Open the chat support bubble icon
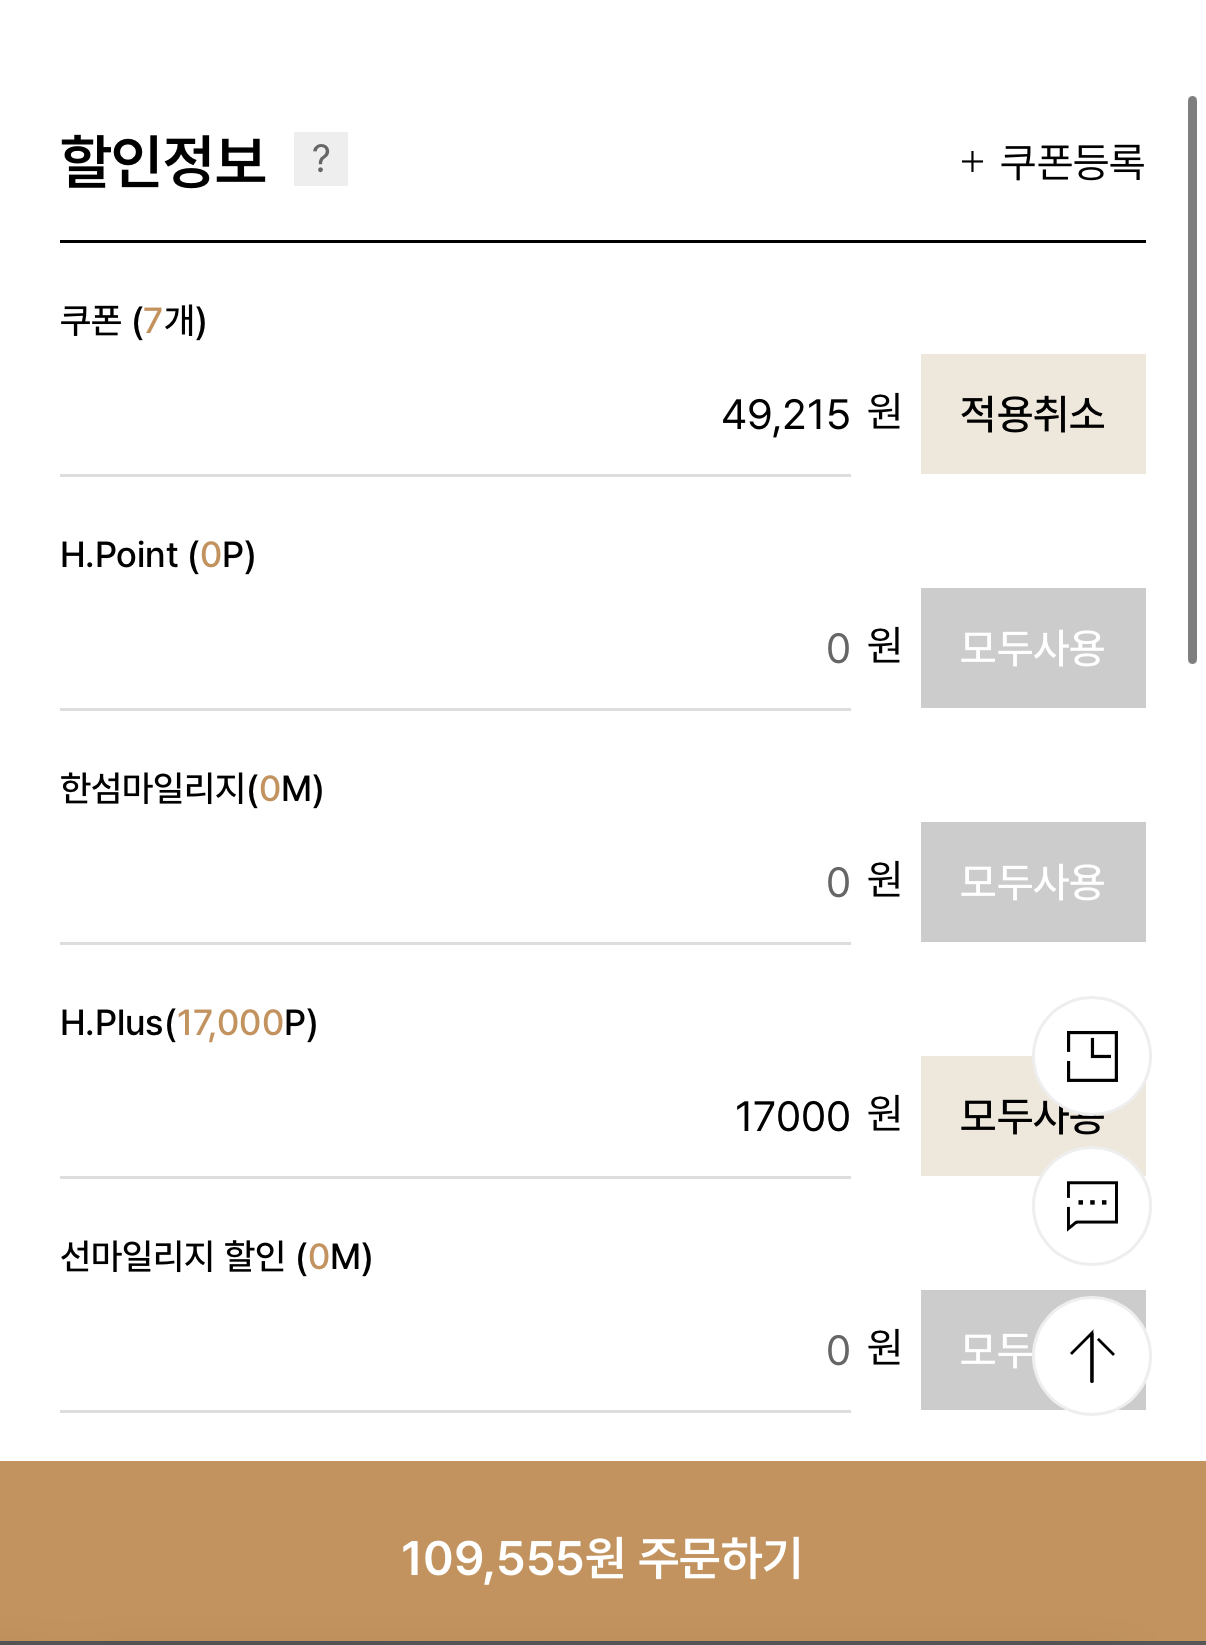This screenshot has width=1206, height=1645. coord(1091,1206)
